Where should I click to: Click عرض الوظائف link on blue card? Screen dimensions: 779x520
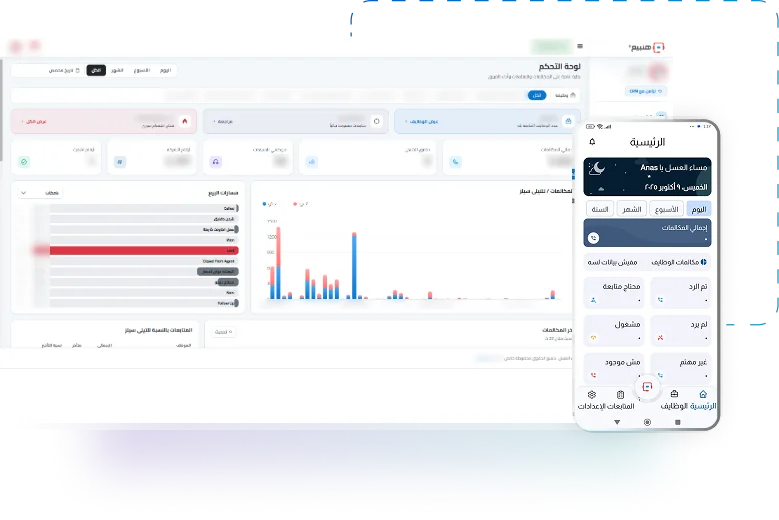421,122
